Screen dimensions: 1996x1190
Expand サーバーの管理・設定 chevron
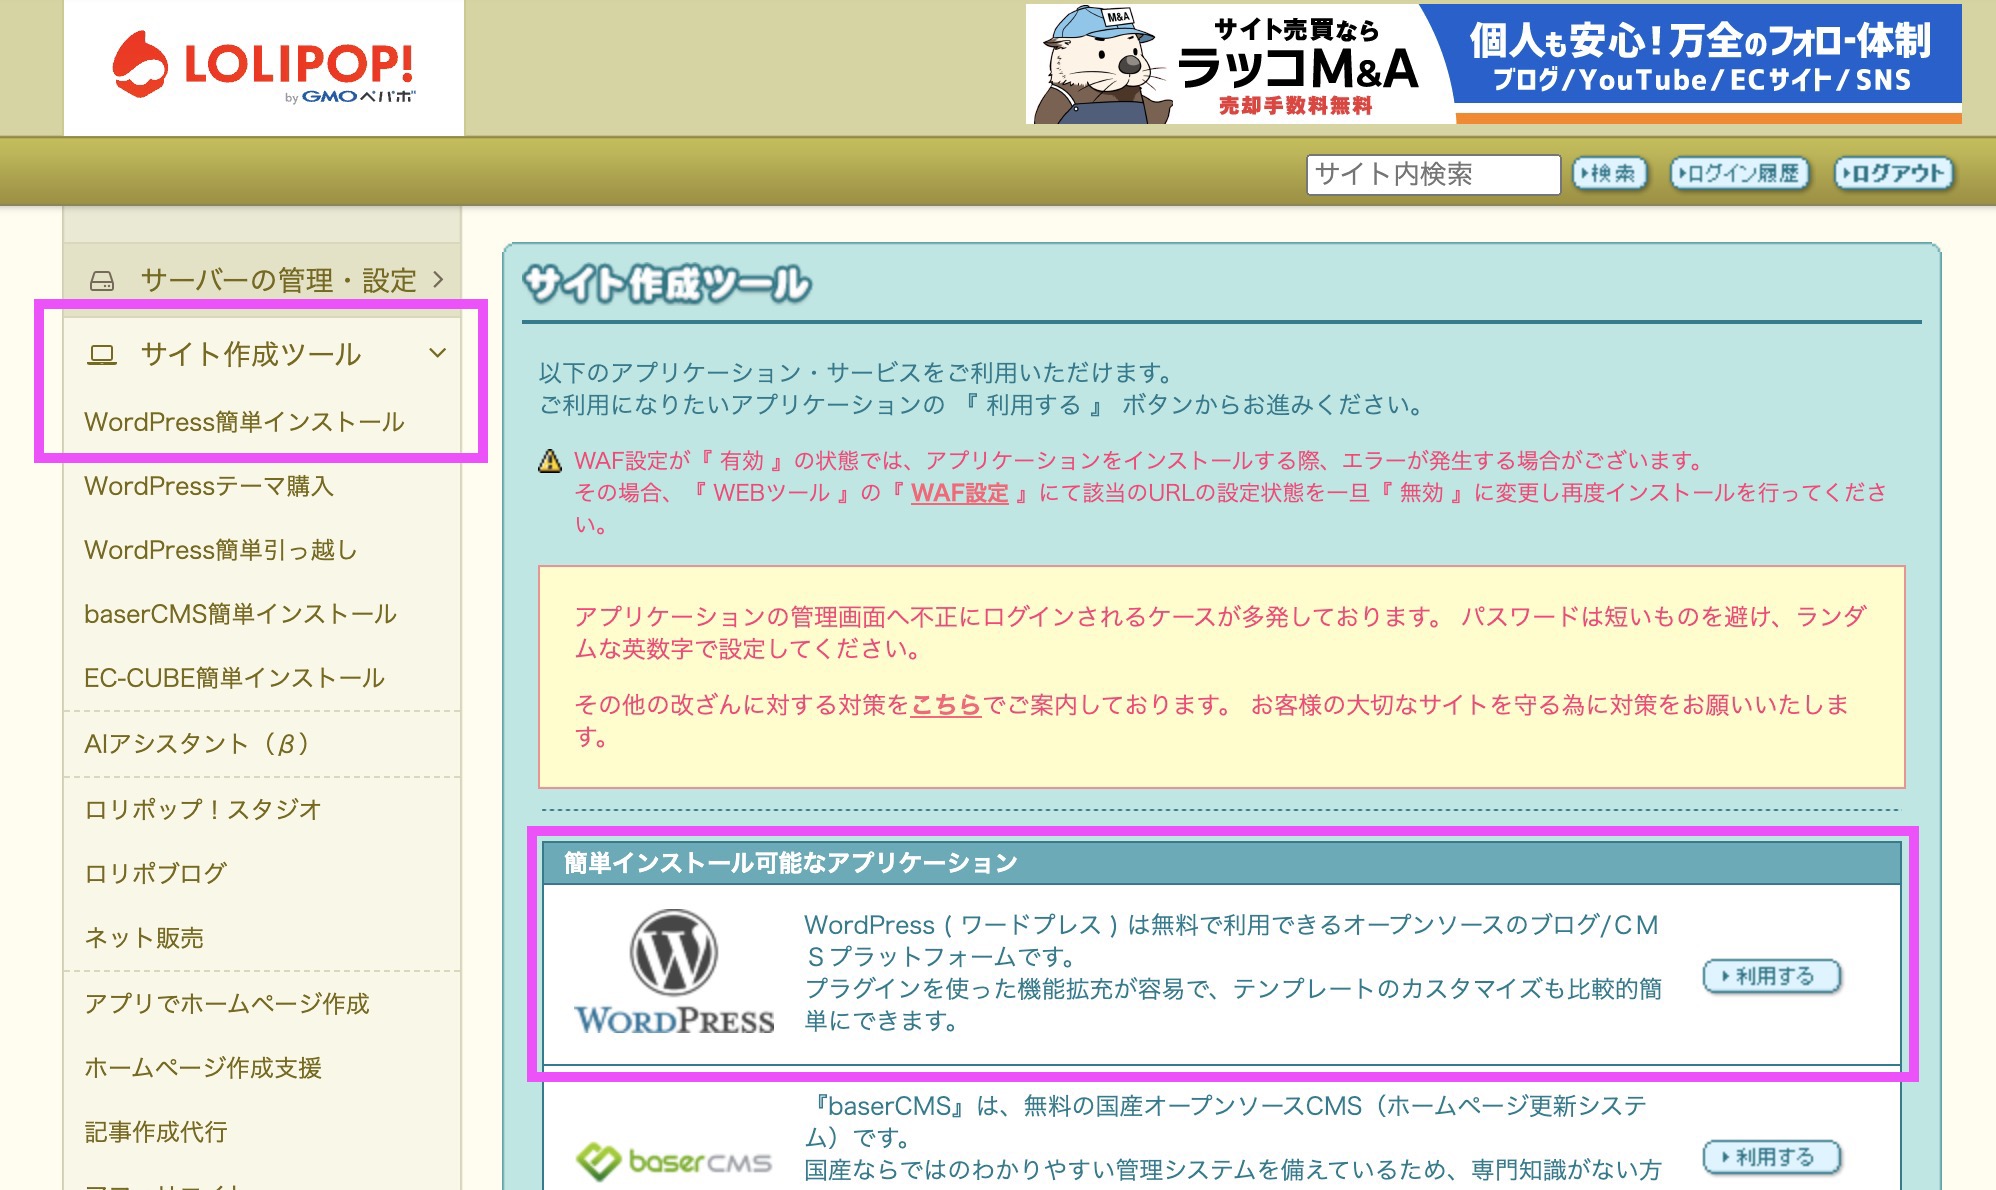438,279
